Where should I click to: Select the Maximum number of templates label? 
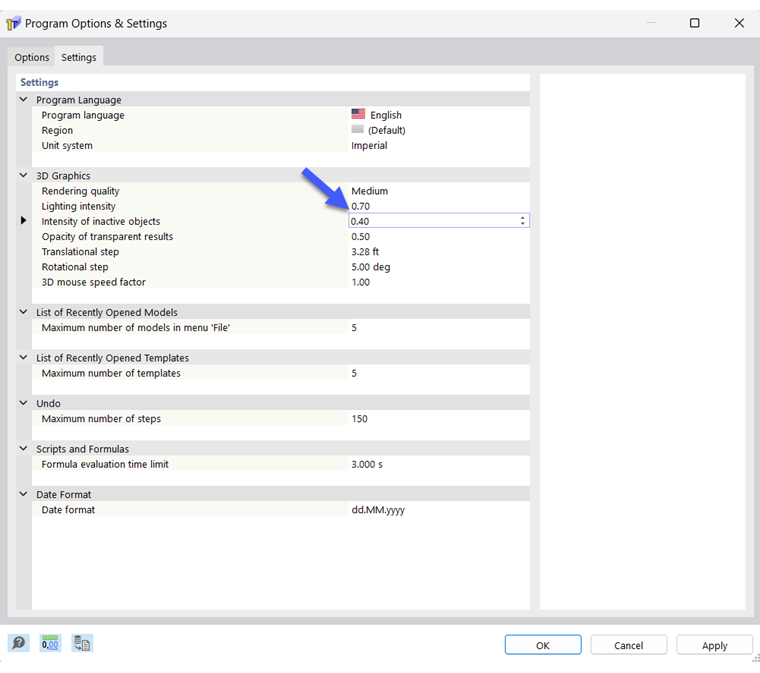[111, 373]
